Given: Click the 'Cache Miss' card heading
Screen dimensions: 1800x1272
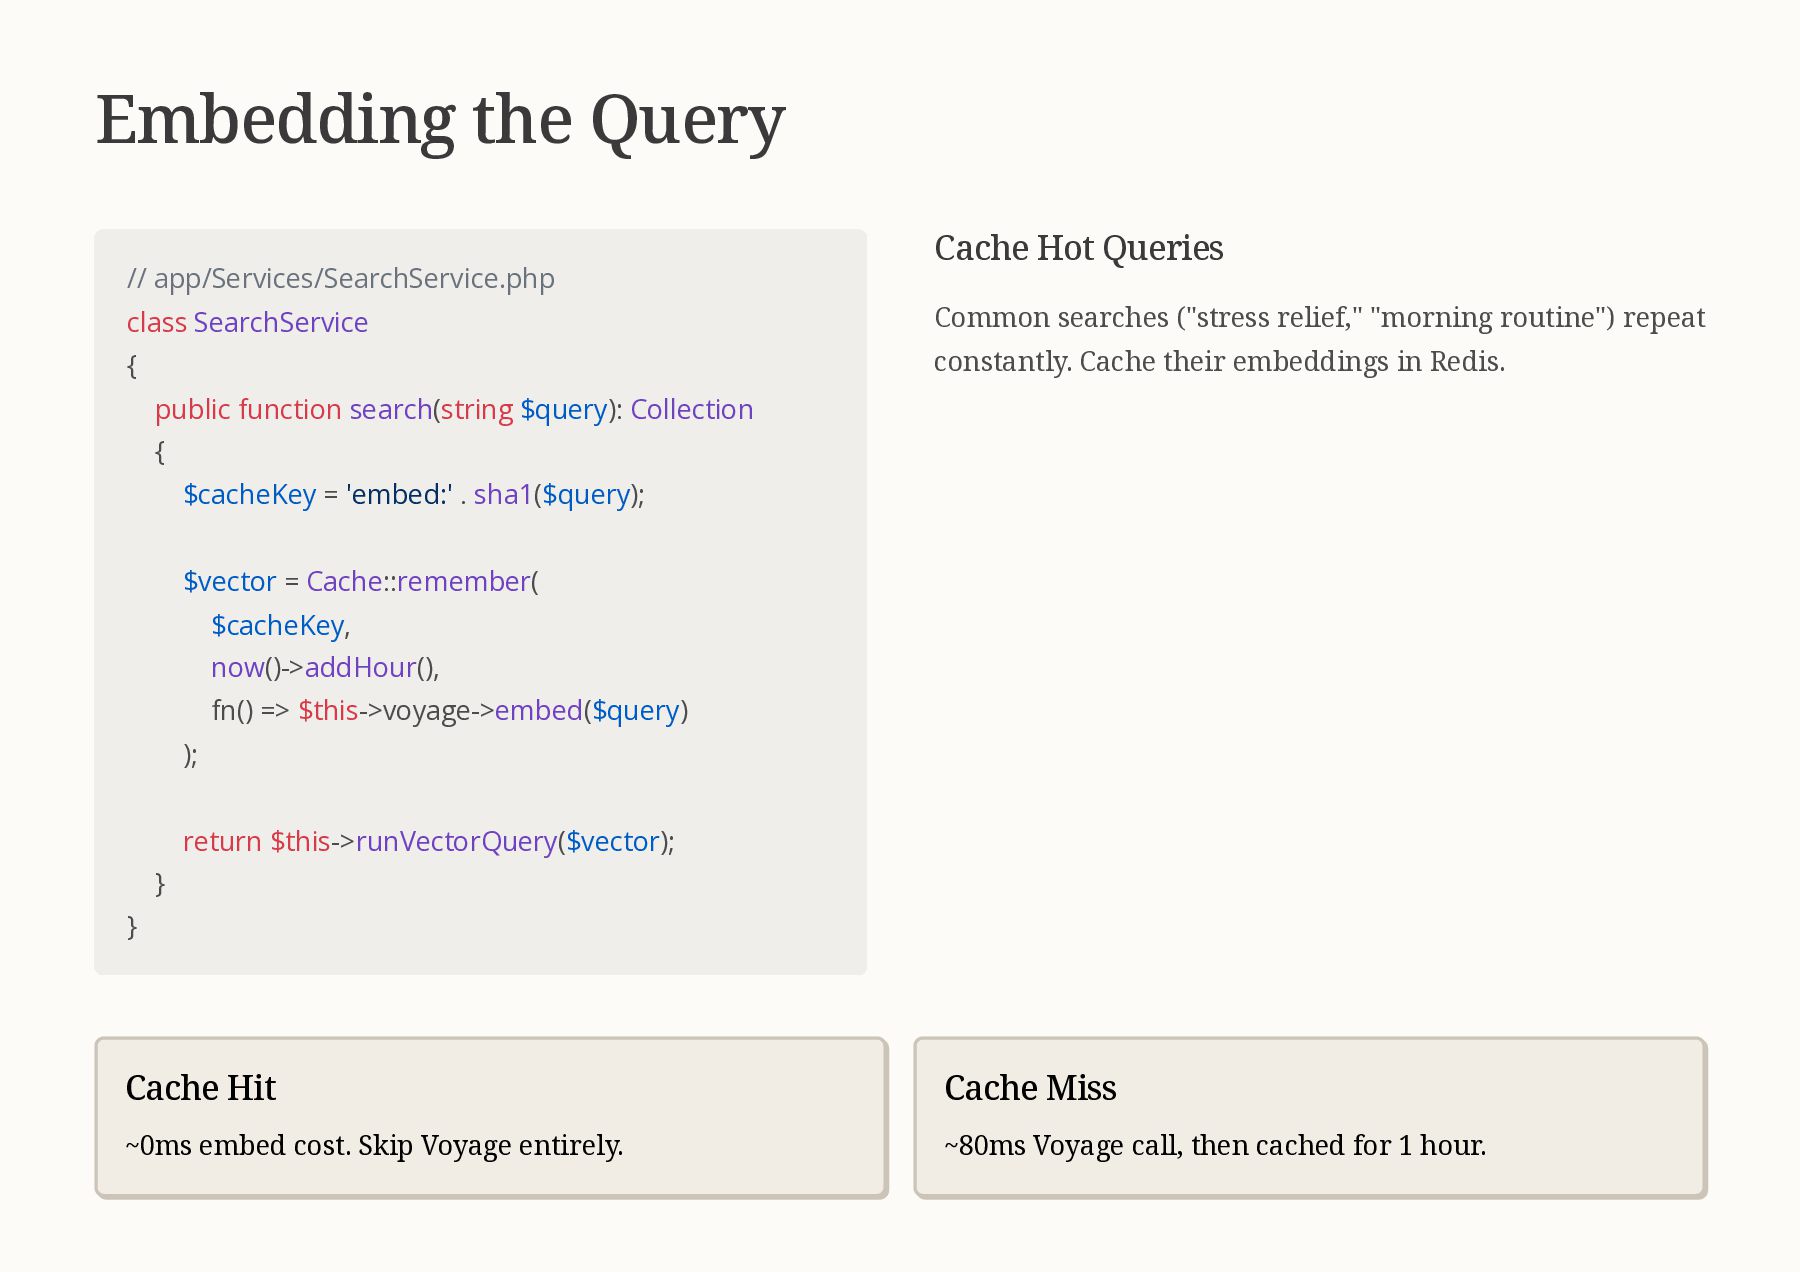Looking at the screenshot, I should coord(1030,1088).
